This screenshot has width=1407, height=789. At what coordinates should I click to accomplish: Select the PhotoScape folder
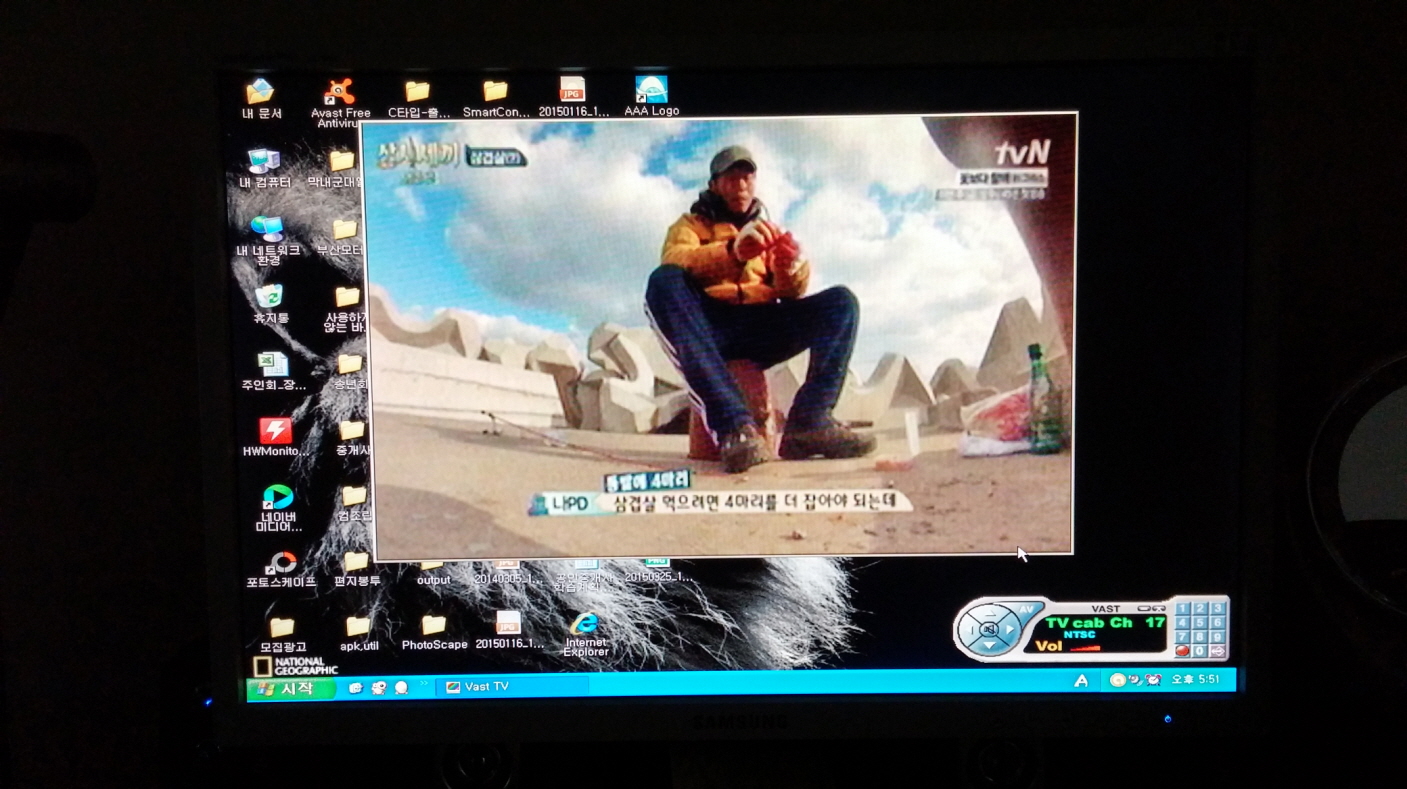434,633
